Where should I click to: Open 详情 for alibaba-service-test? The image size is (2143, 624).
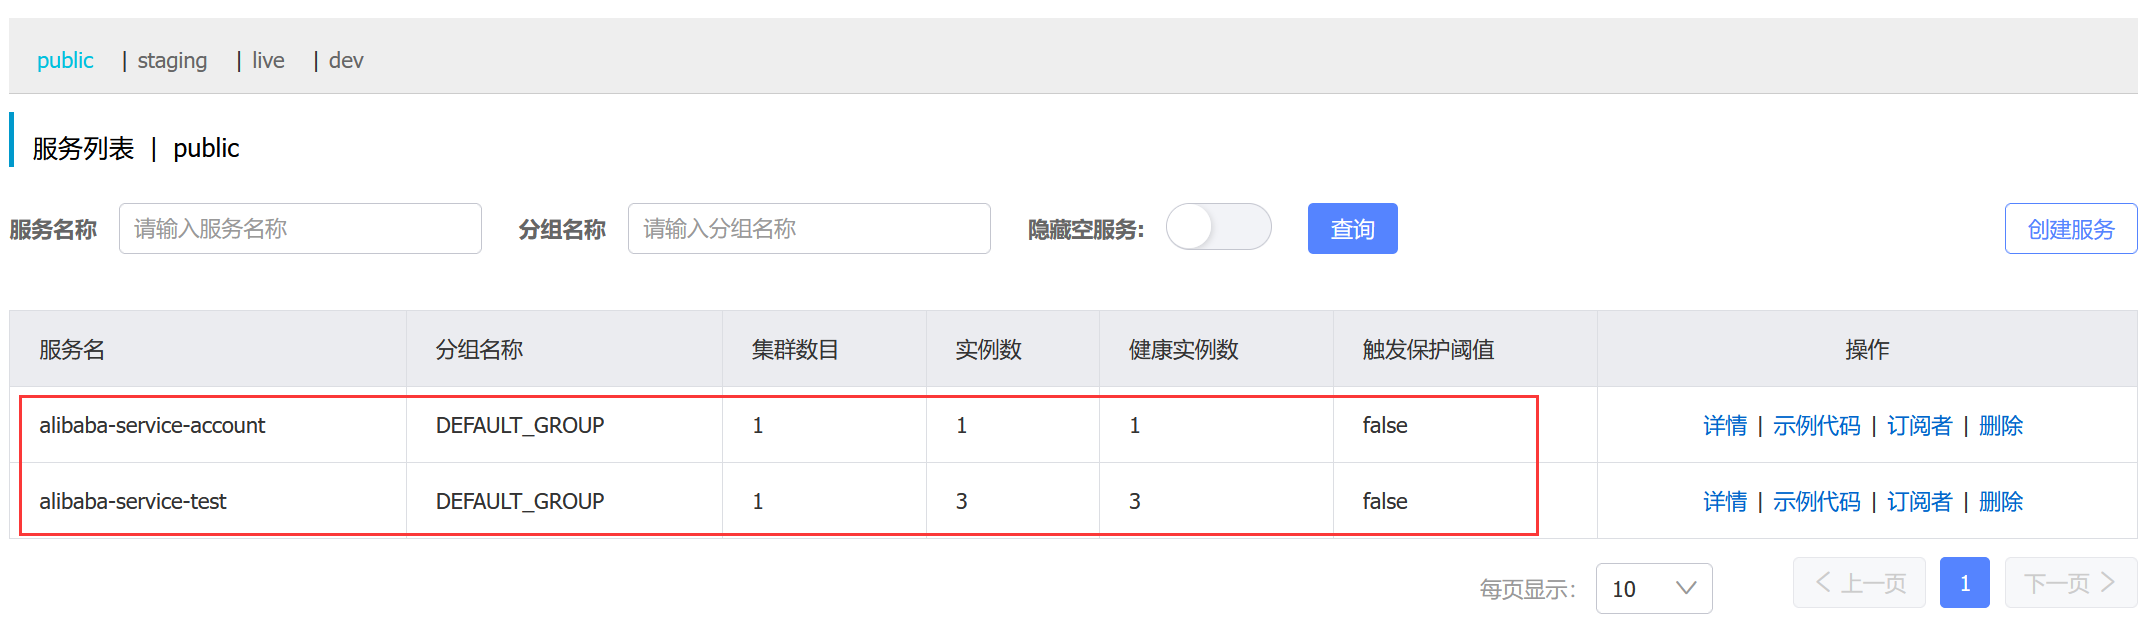click(1725, 502)
